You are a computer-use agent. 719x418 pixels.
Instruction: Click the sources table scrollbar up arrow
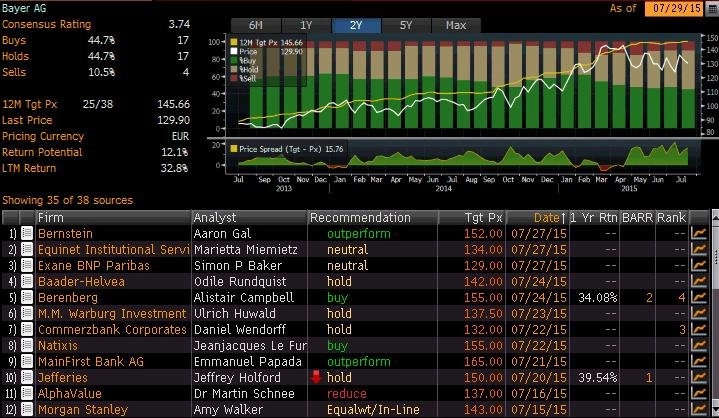715,216
